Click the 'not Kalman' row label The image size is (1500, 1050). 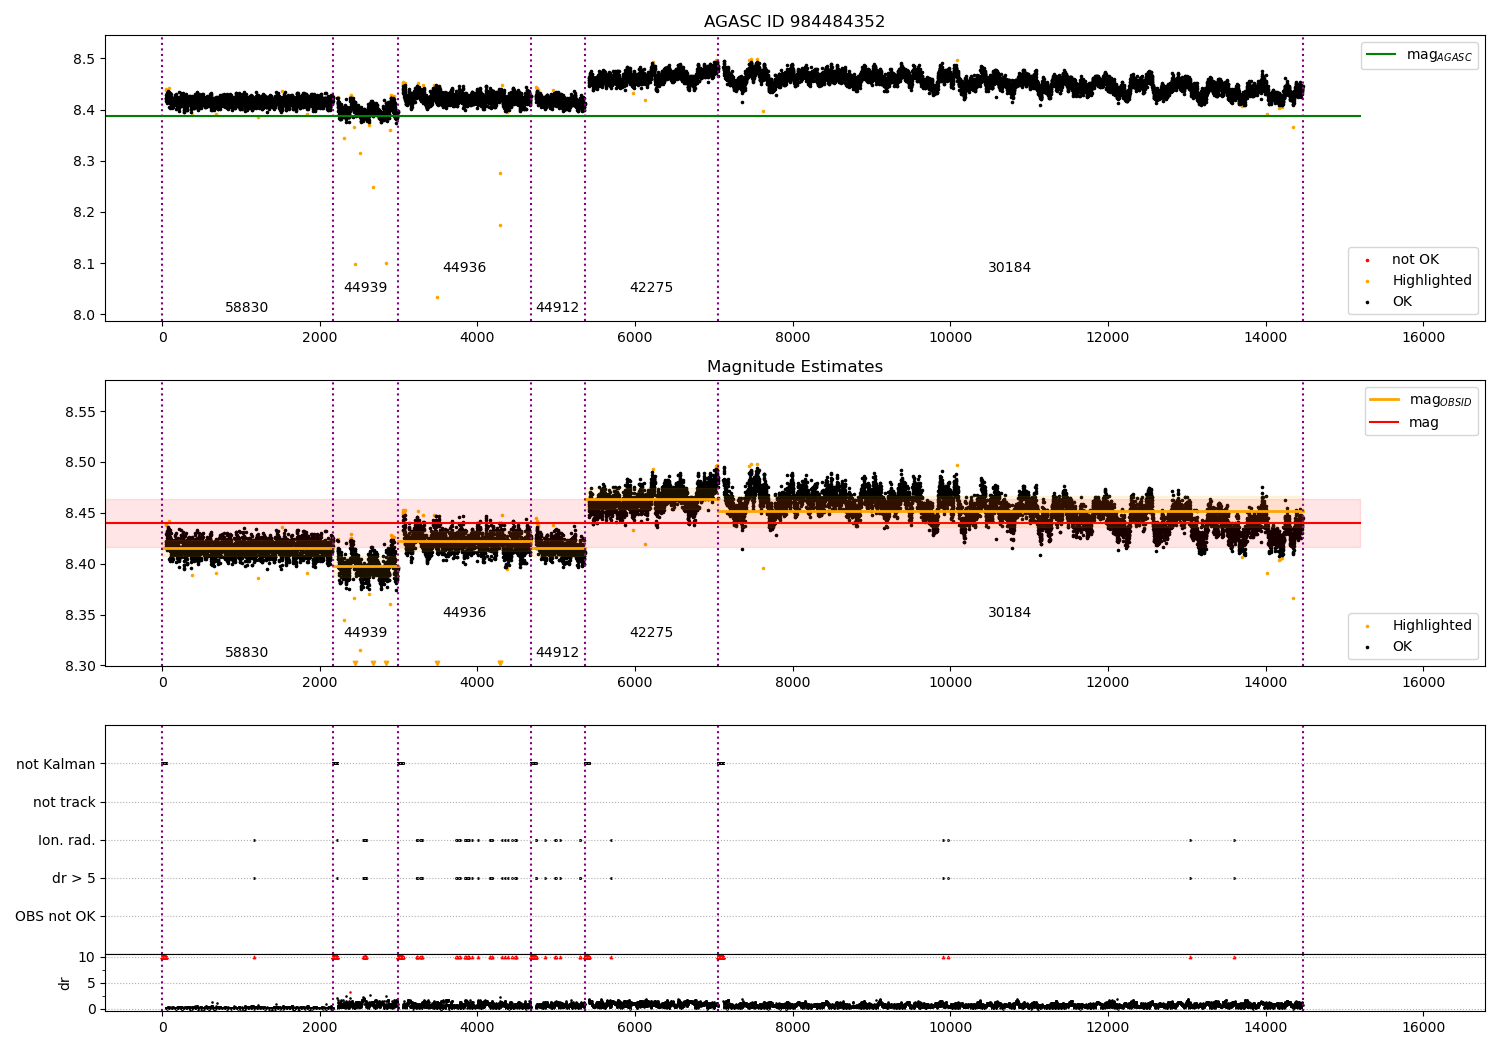coord(56,765)
